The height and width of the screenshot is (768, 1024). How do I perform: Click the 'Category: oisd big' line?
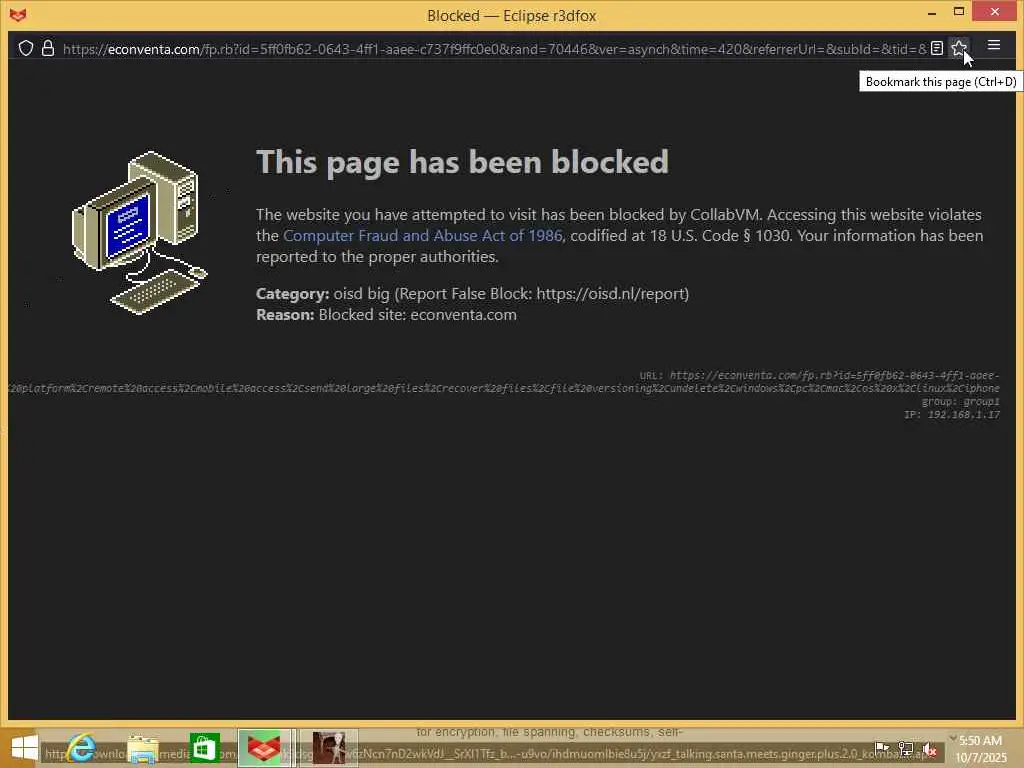click(x=472, y=294)
